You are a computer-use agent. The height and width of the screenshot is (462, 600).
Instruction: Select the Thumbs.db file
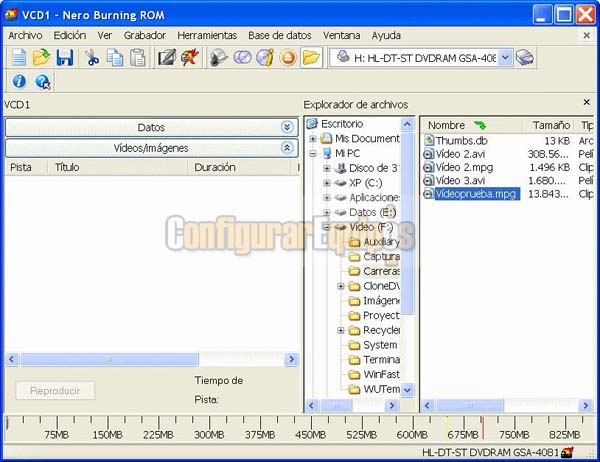(x=461, y=141)
